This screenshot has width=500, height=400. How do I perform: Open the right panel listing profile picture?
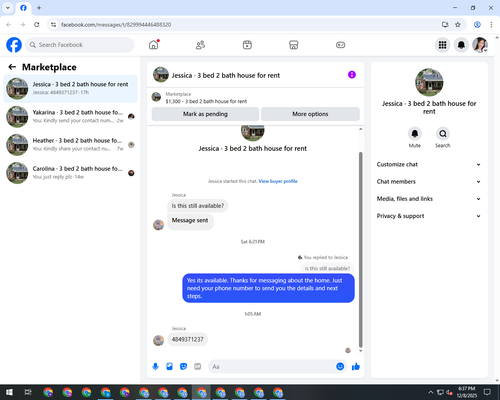[429, 82]
